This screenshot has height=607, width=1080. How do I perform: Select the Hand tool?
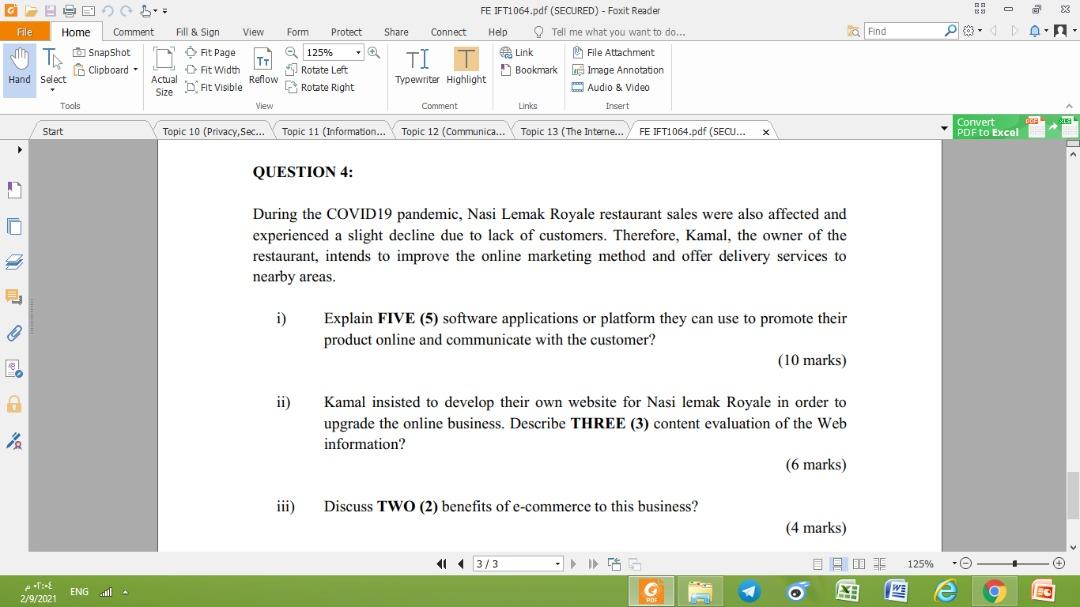click(x=18, y=65)
